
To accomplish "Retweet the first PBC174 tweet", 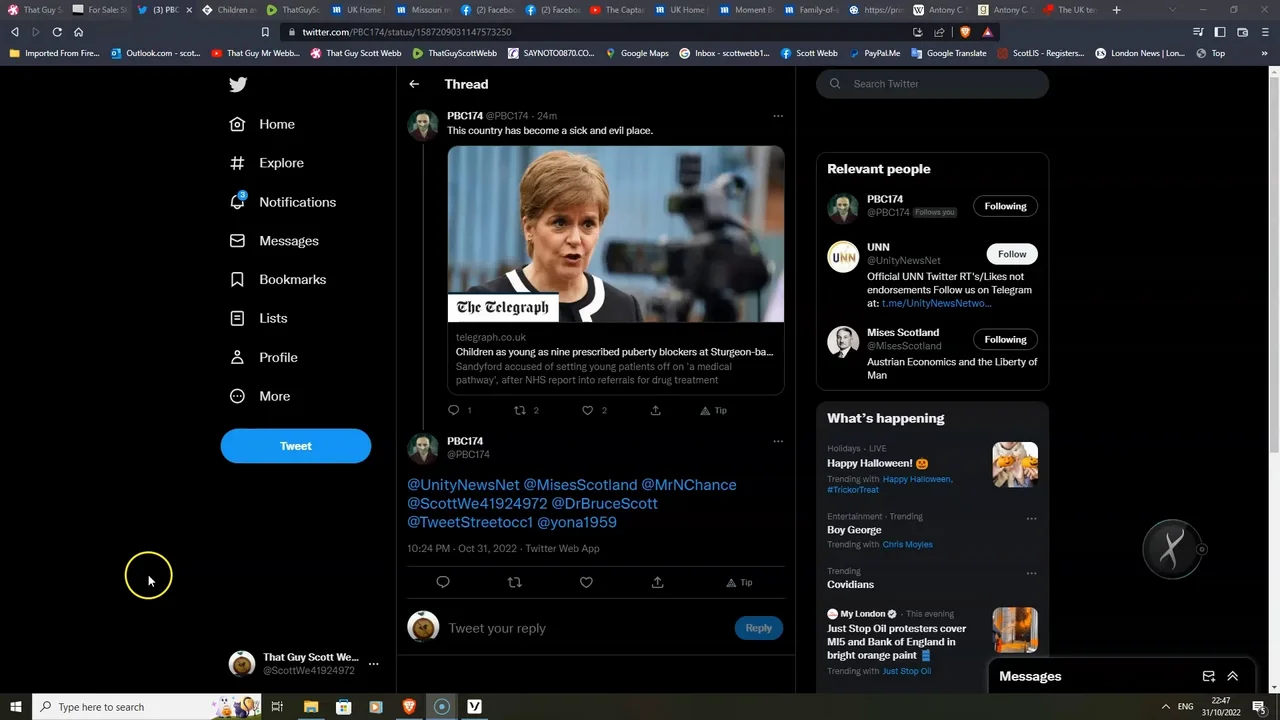I will coord(519,410).
